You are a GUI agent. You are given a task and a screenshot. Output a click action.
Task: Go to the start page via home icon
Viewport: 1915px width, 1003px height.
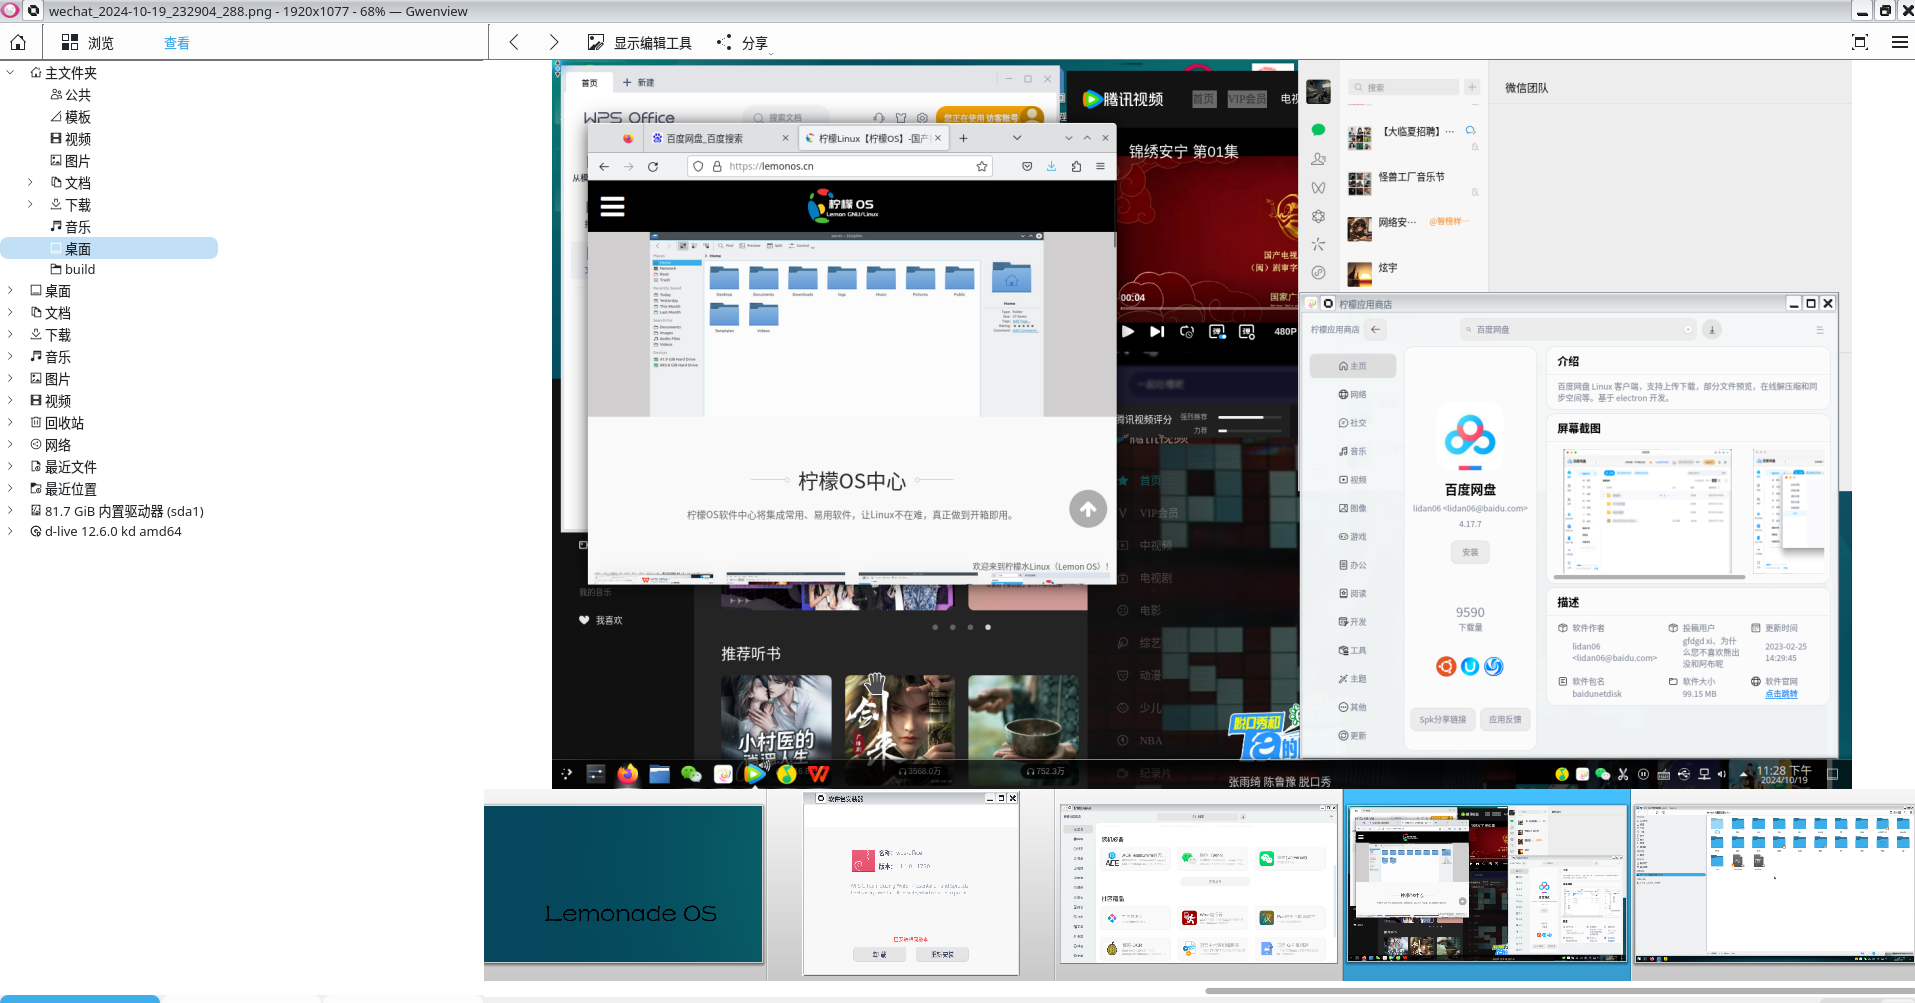tap(18, 42)
